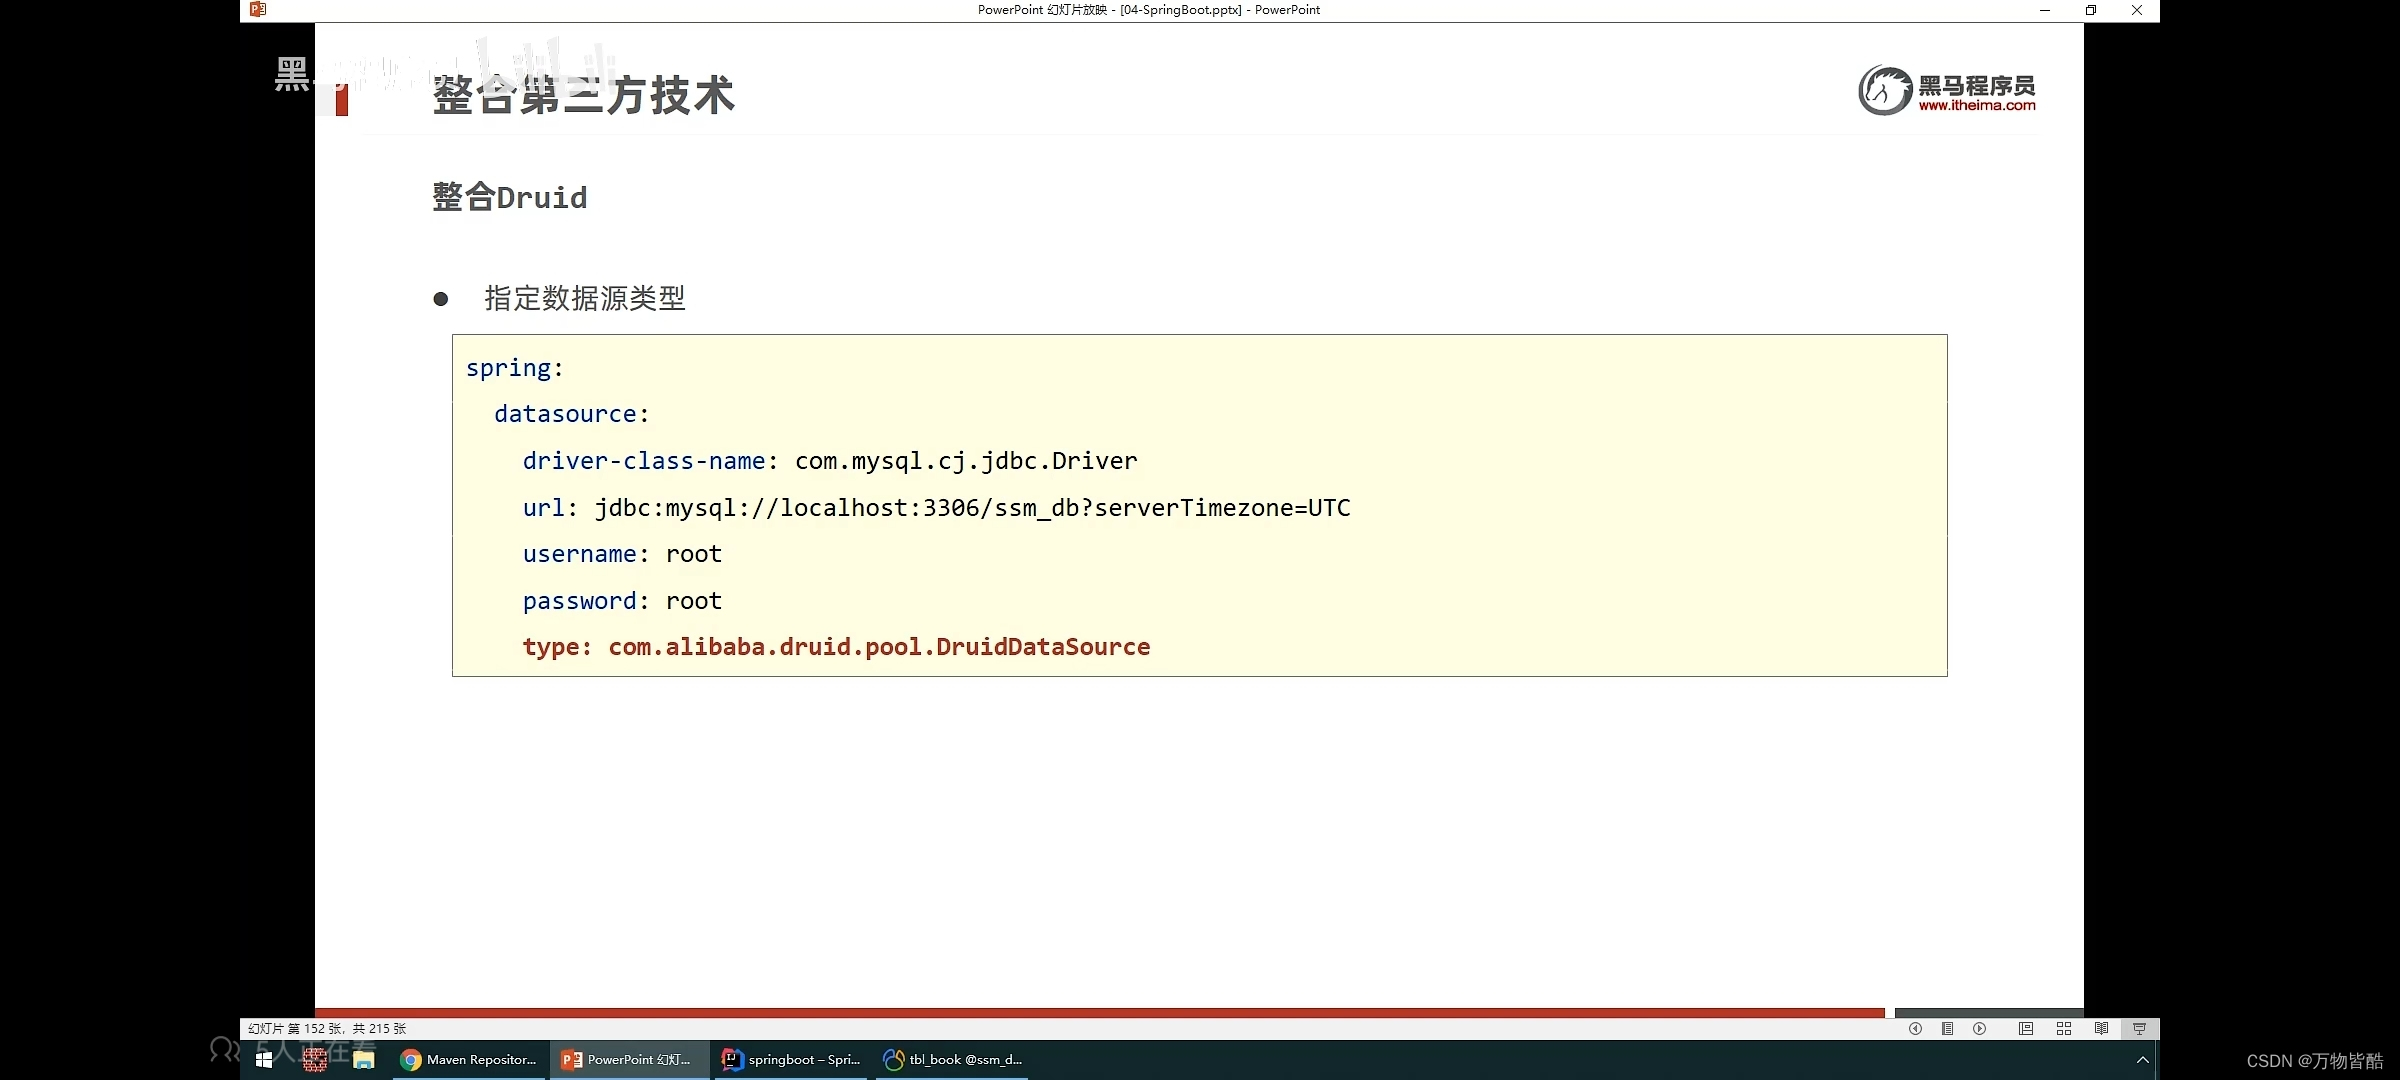Open tbl_book @ssm_db database window
The height and width of the screenshot is (1080, 2400).
[953, 1060]
